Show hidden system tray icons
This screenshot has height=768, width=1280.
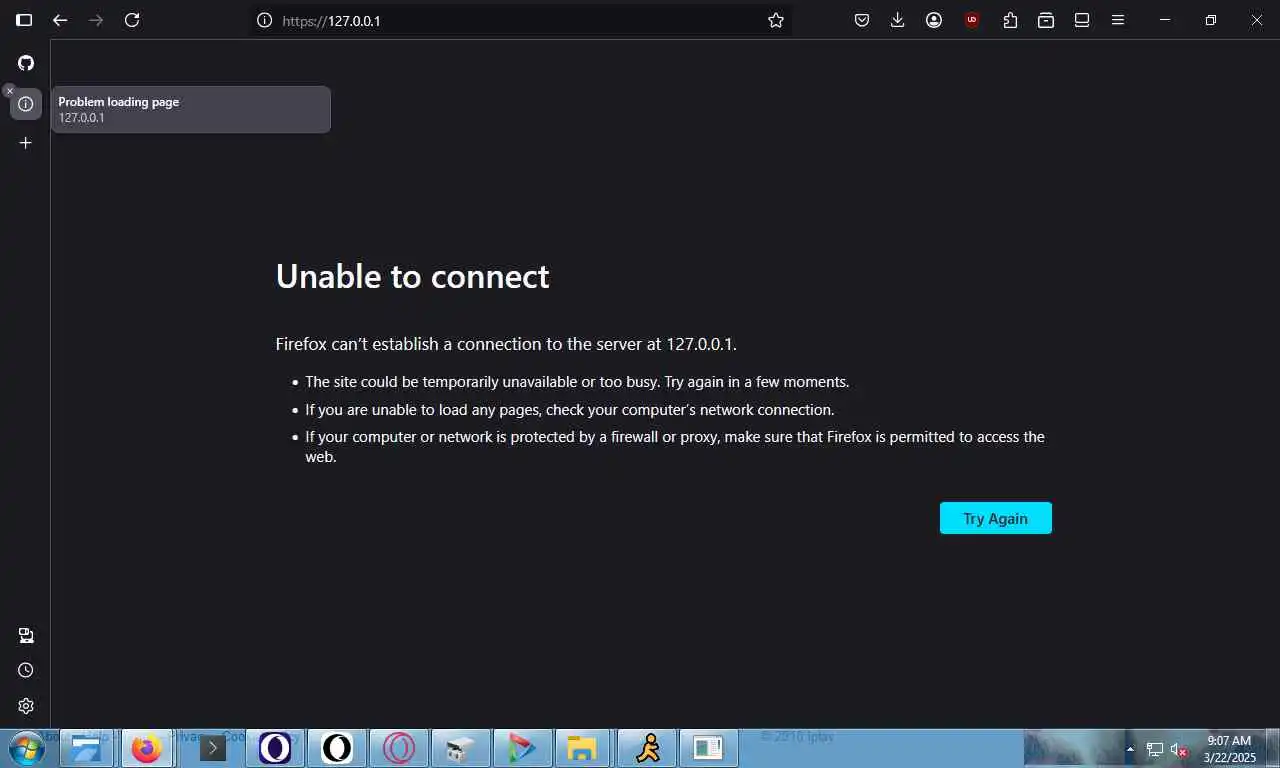pyautogui.click(x=1131, y=749)
